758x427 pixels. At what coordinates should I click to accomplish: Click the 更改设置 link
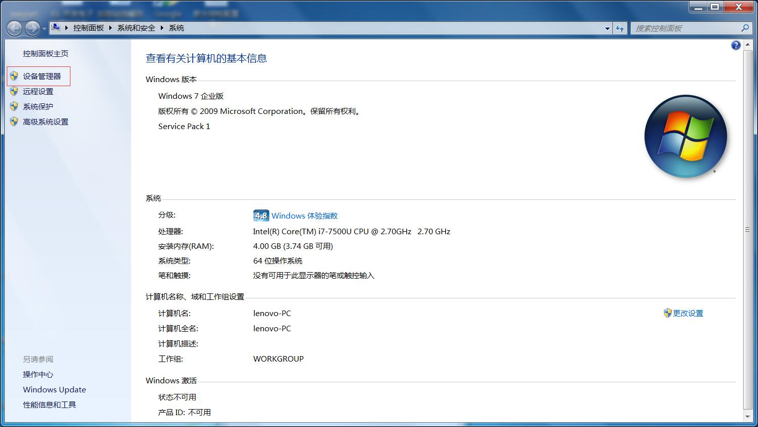(x=688, y=313)
